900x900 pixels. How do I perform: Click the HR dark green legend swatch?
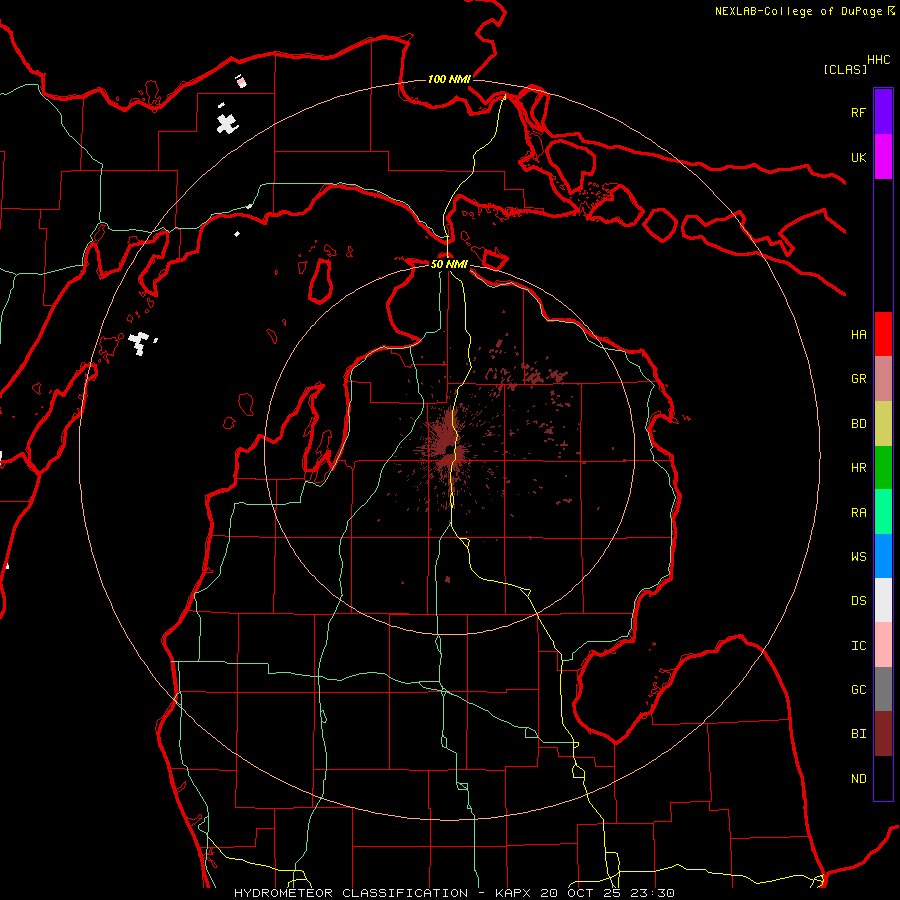883,468
